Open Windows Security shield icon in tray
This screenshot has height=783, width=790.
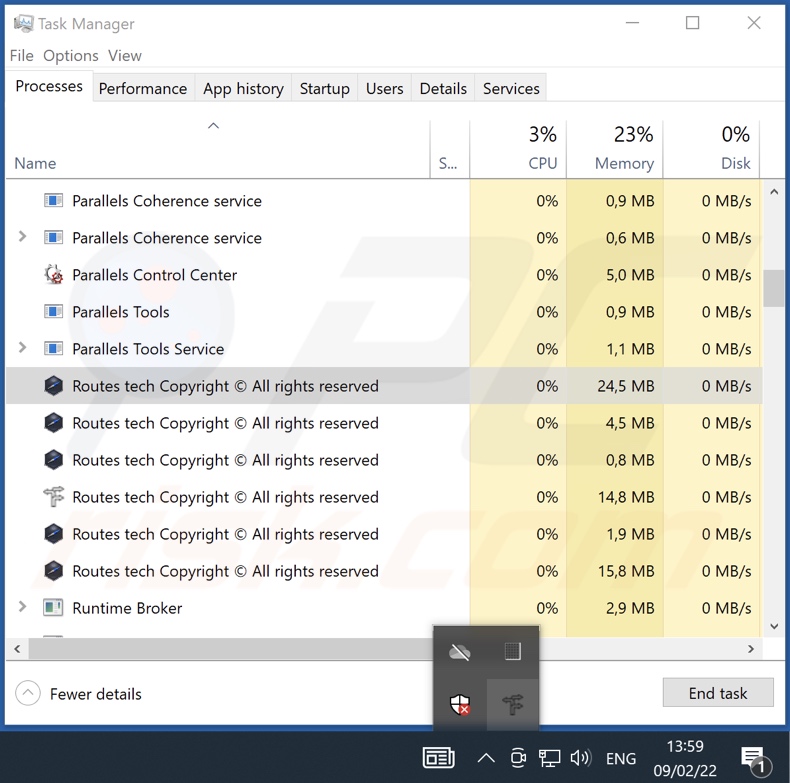(x=459, y=704)
